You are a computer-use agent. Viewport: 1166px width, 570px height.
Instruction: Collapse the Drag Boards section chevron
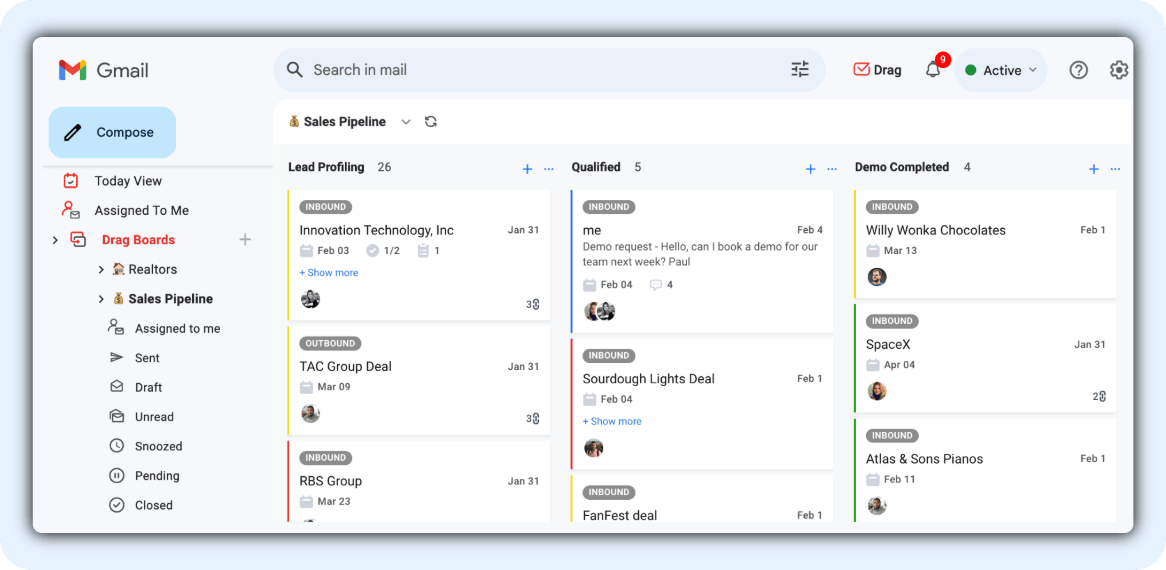(x=55, y=240)
